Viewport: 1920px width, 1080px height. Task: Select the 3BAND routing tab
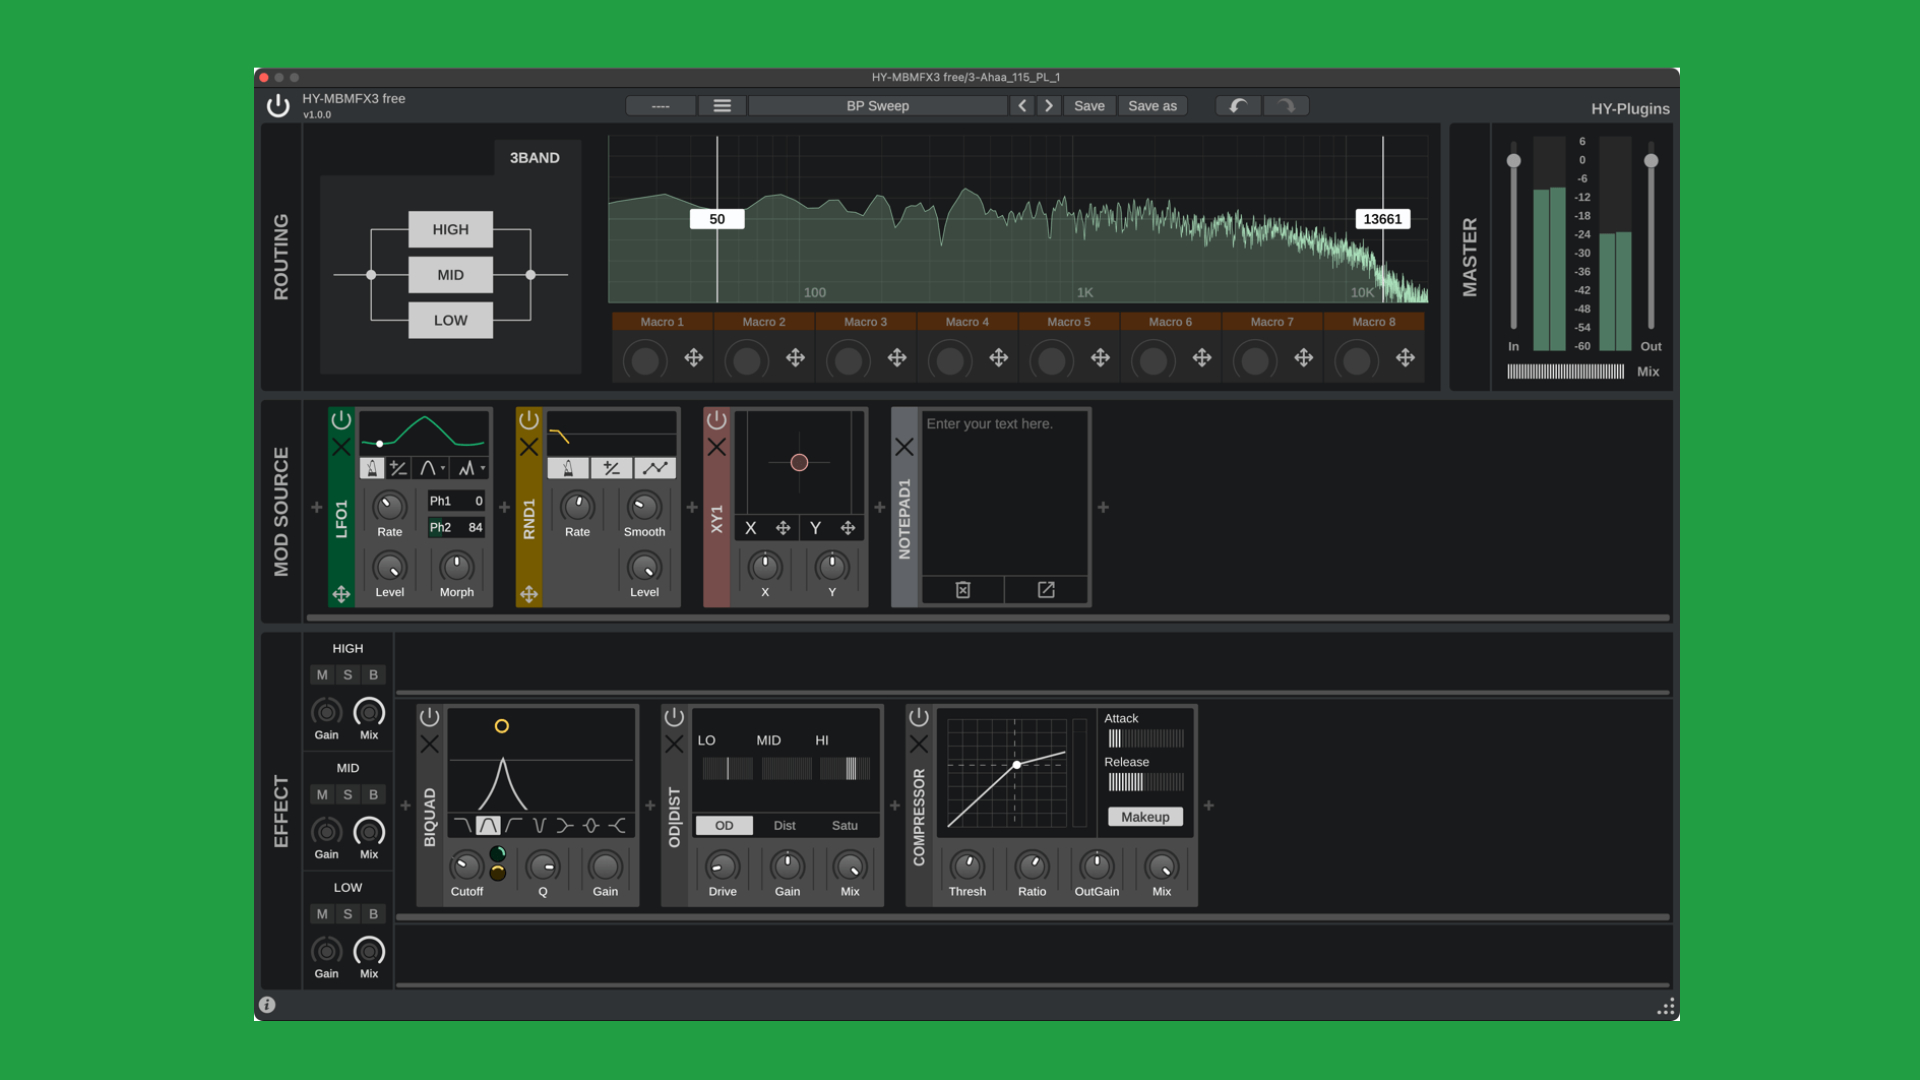pos(535,158)
